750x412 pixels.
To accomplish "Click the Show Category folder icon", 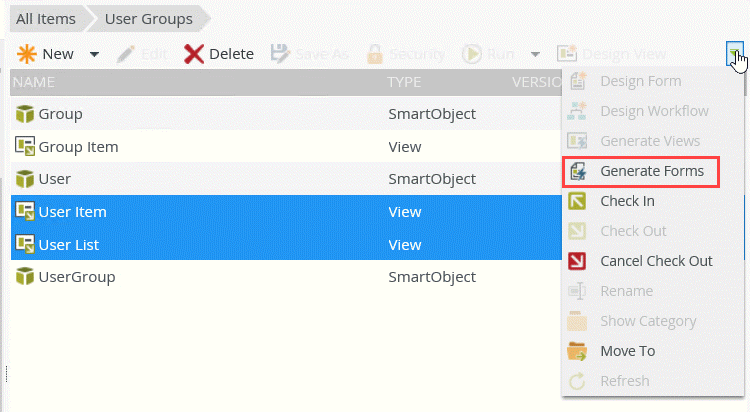I will pos(577,321).
